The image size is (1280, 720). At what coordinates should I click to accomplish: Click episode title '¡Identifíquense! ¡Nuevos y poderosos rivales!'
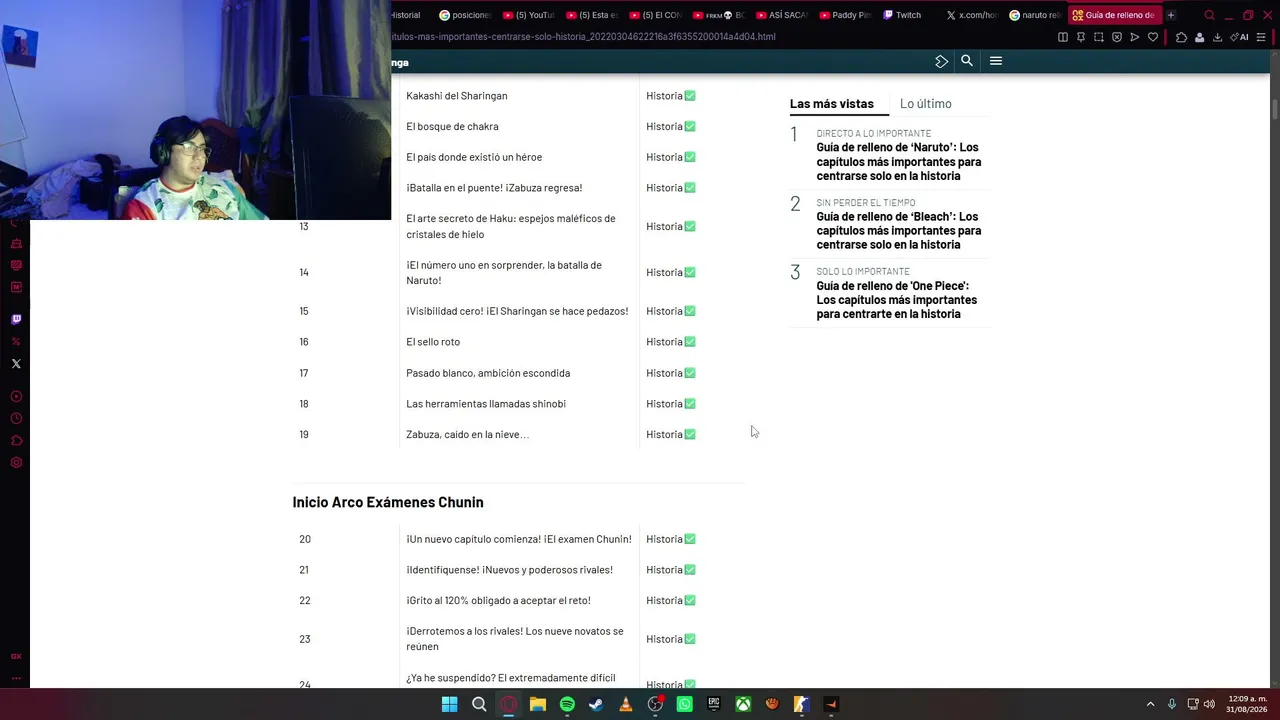tap(509, 570)
